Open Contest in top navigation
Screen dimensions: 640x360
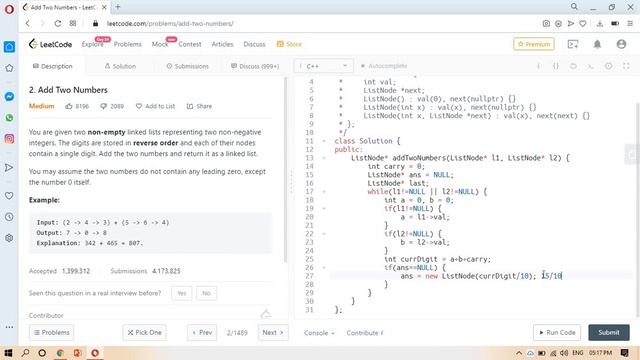coord(190,44)
